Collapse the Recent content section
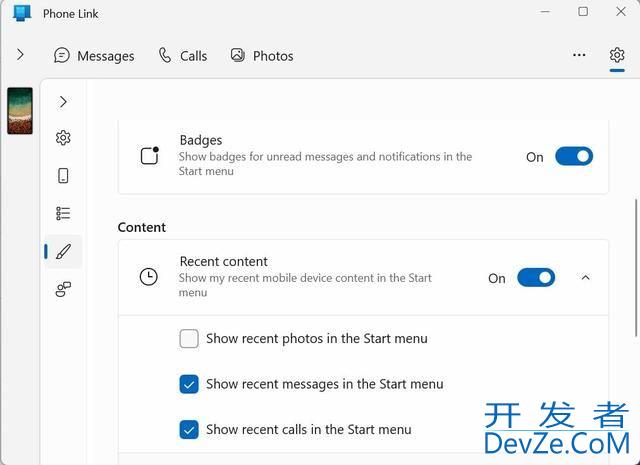The image size is (640, 465). point(585,278)
